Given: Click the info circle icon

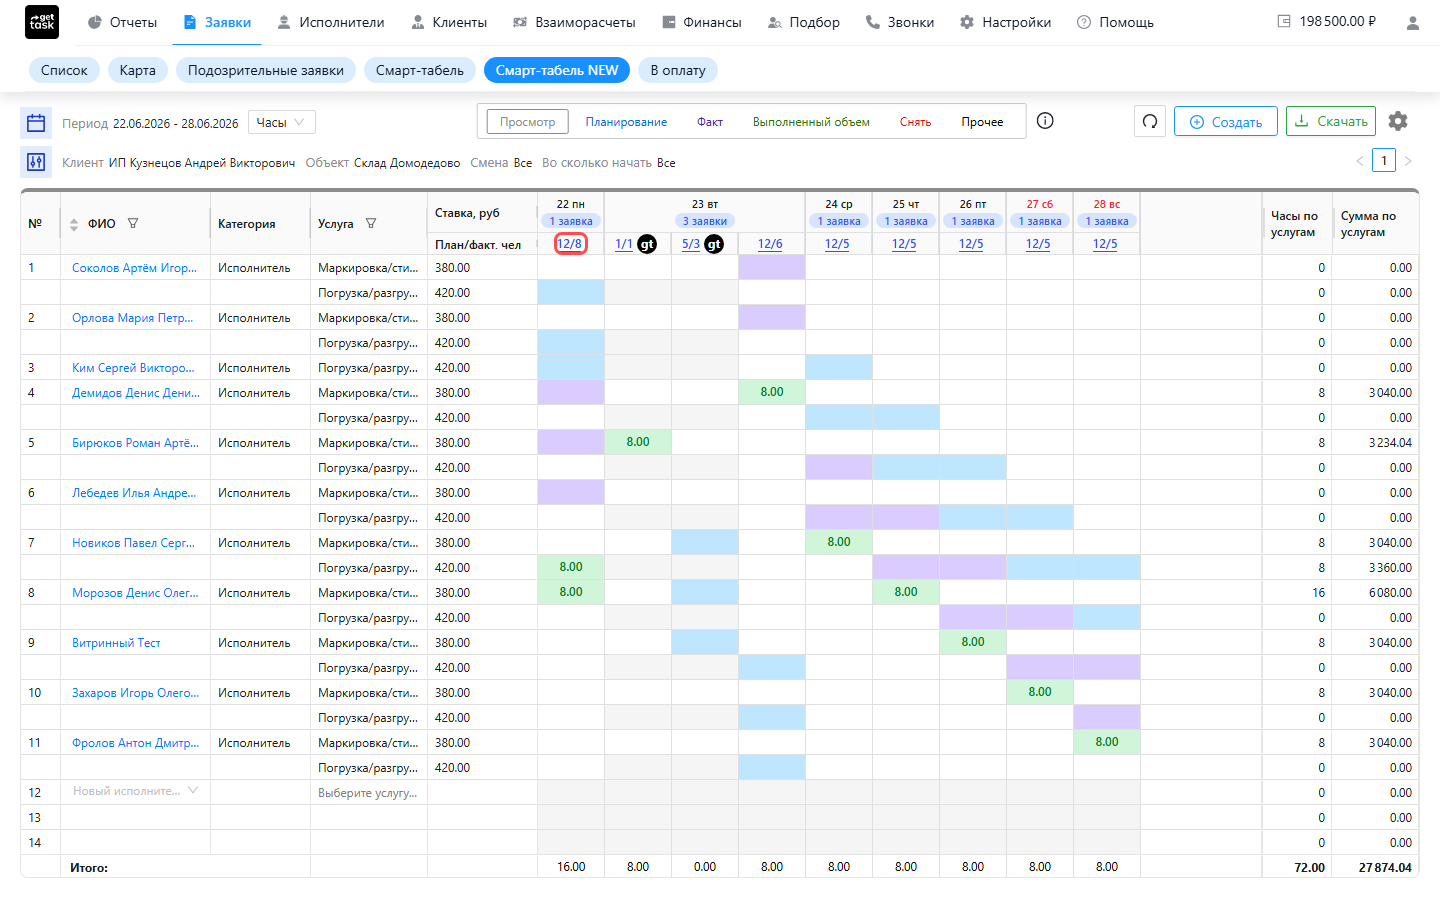Looking at the screenshot, I should [1045, 121].
